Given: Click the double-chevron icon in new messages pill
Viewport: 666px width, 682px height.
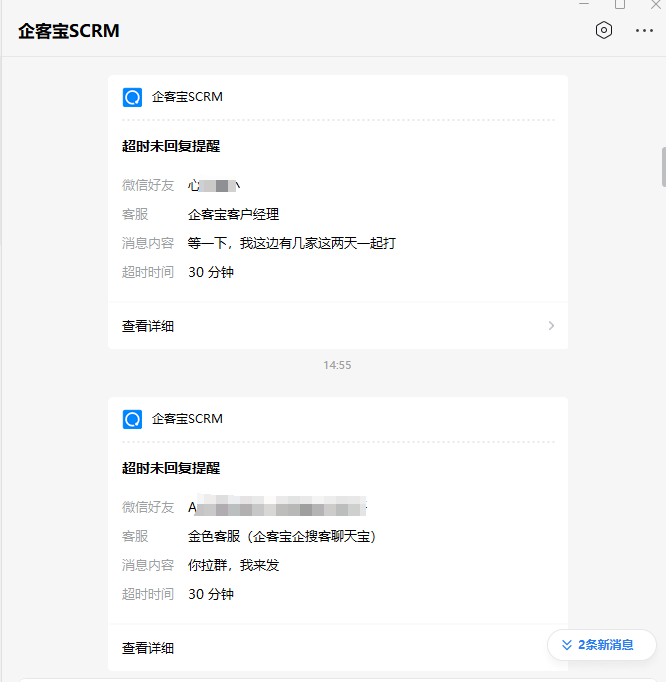Looking at the screenshot, I should tap(566, 645).
